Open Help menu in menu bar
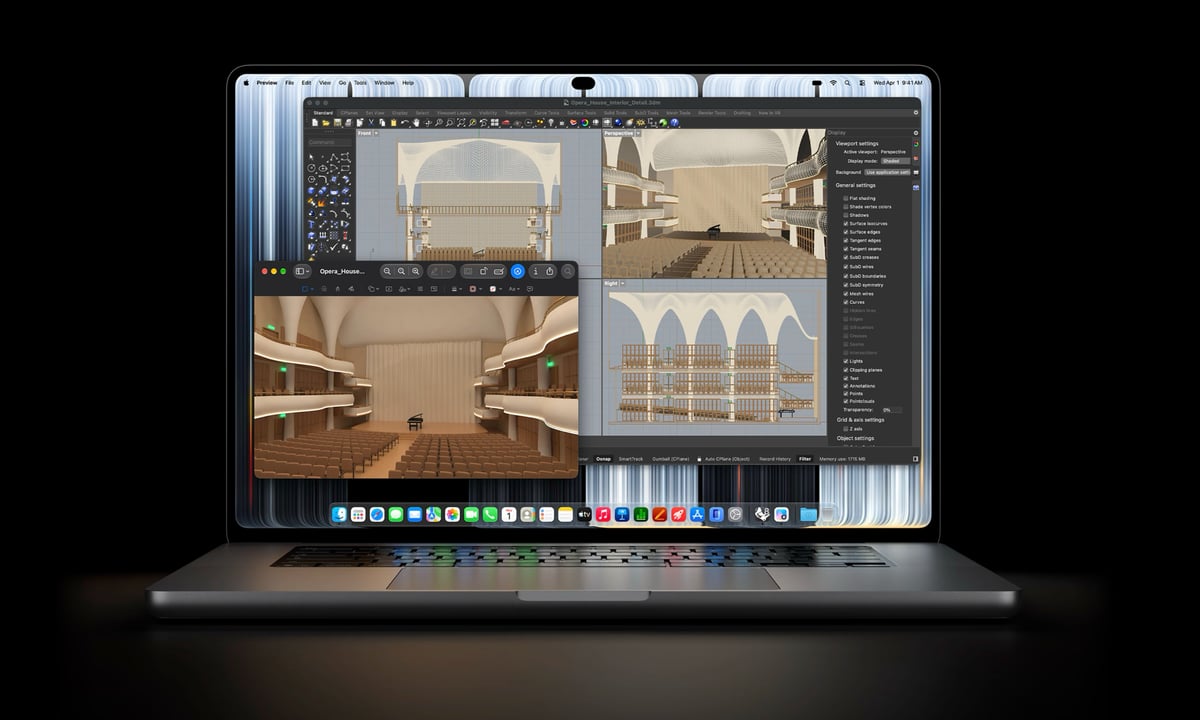Viewport: 1200px width, 720px height. [x=407, y=82]
